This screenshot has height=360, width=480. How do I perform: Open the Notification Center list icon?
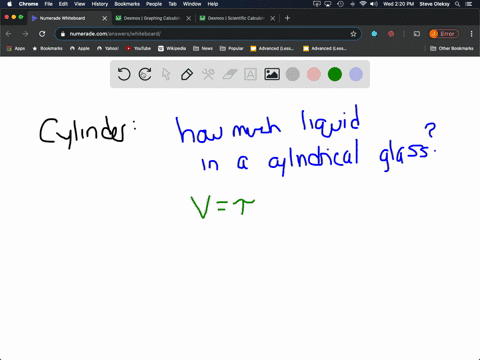click(469, 4)
